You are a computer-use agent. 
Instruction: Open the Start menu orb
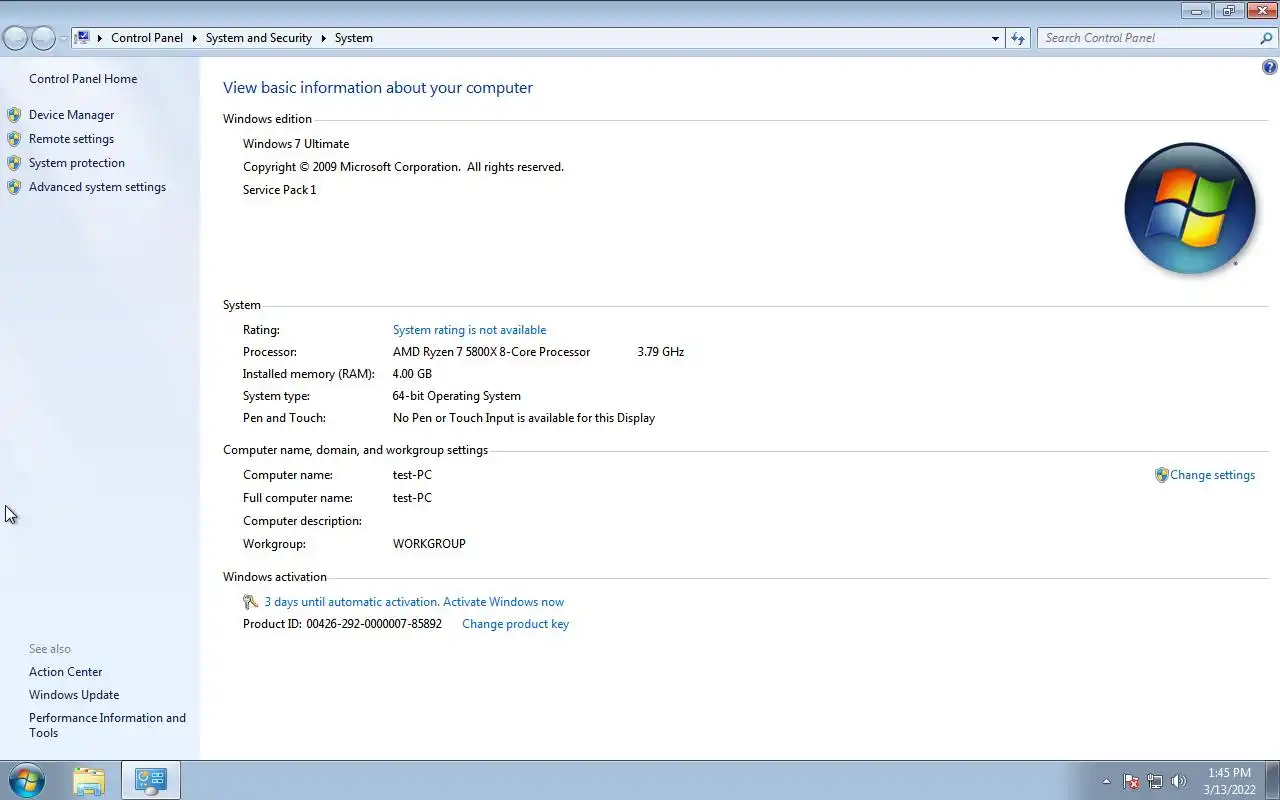[26, 780]
